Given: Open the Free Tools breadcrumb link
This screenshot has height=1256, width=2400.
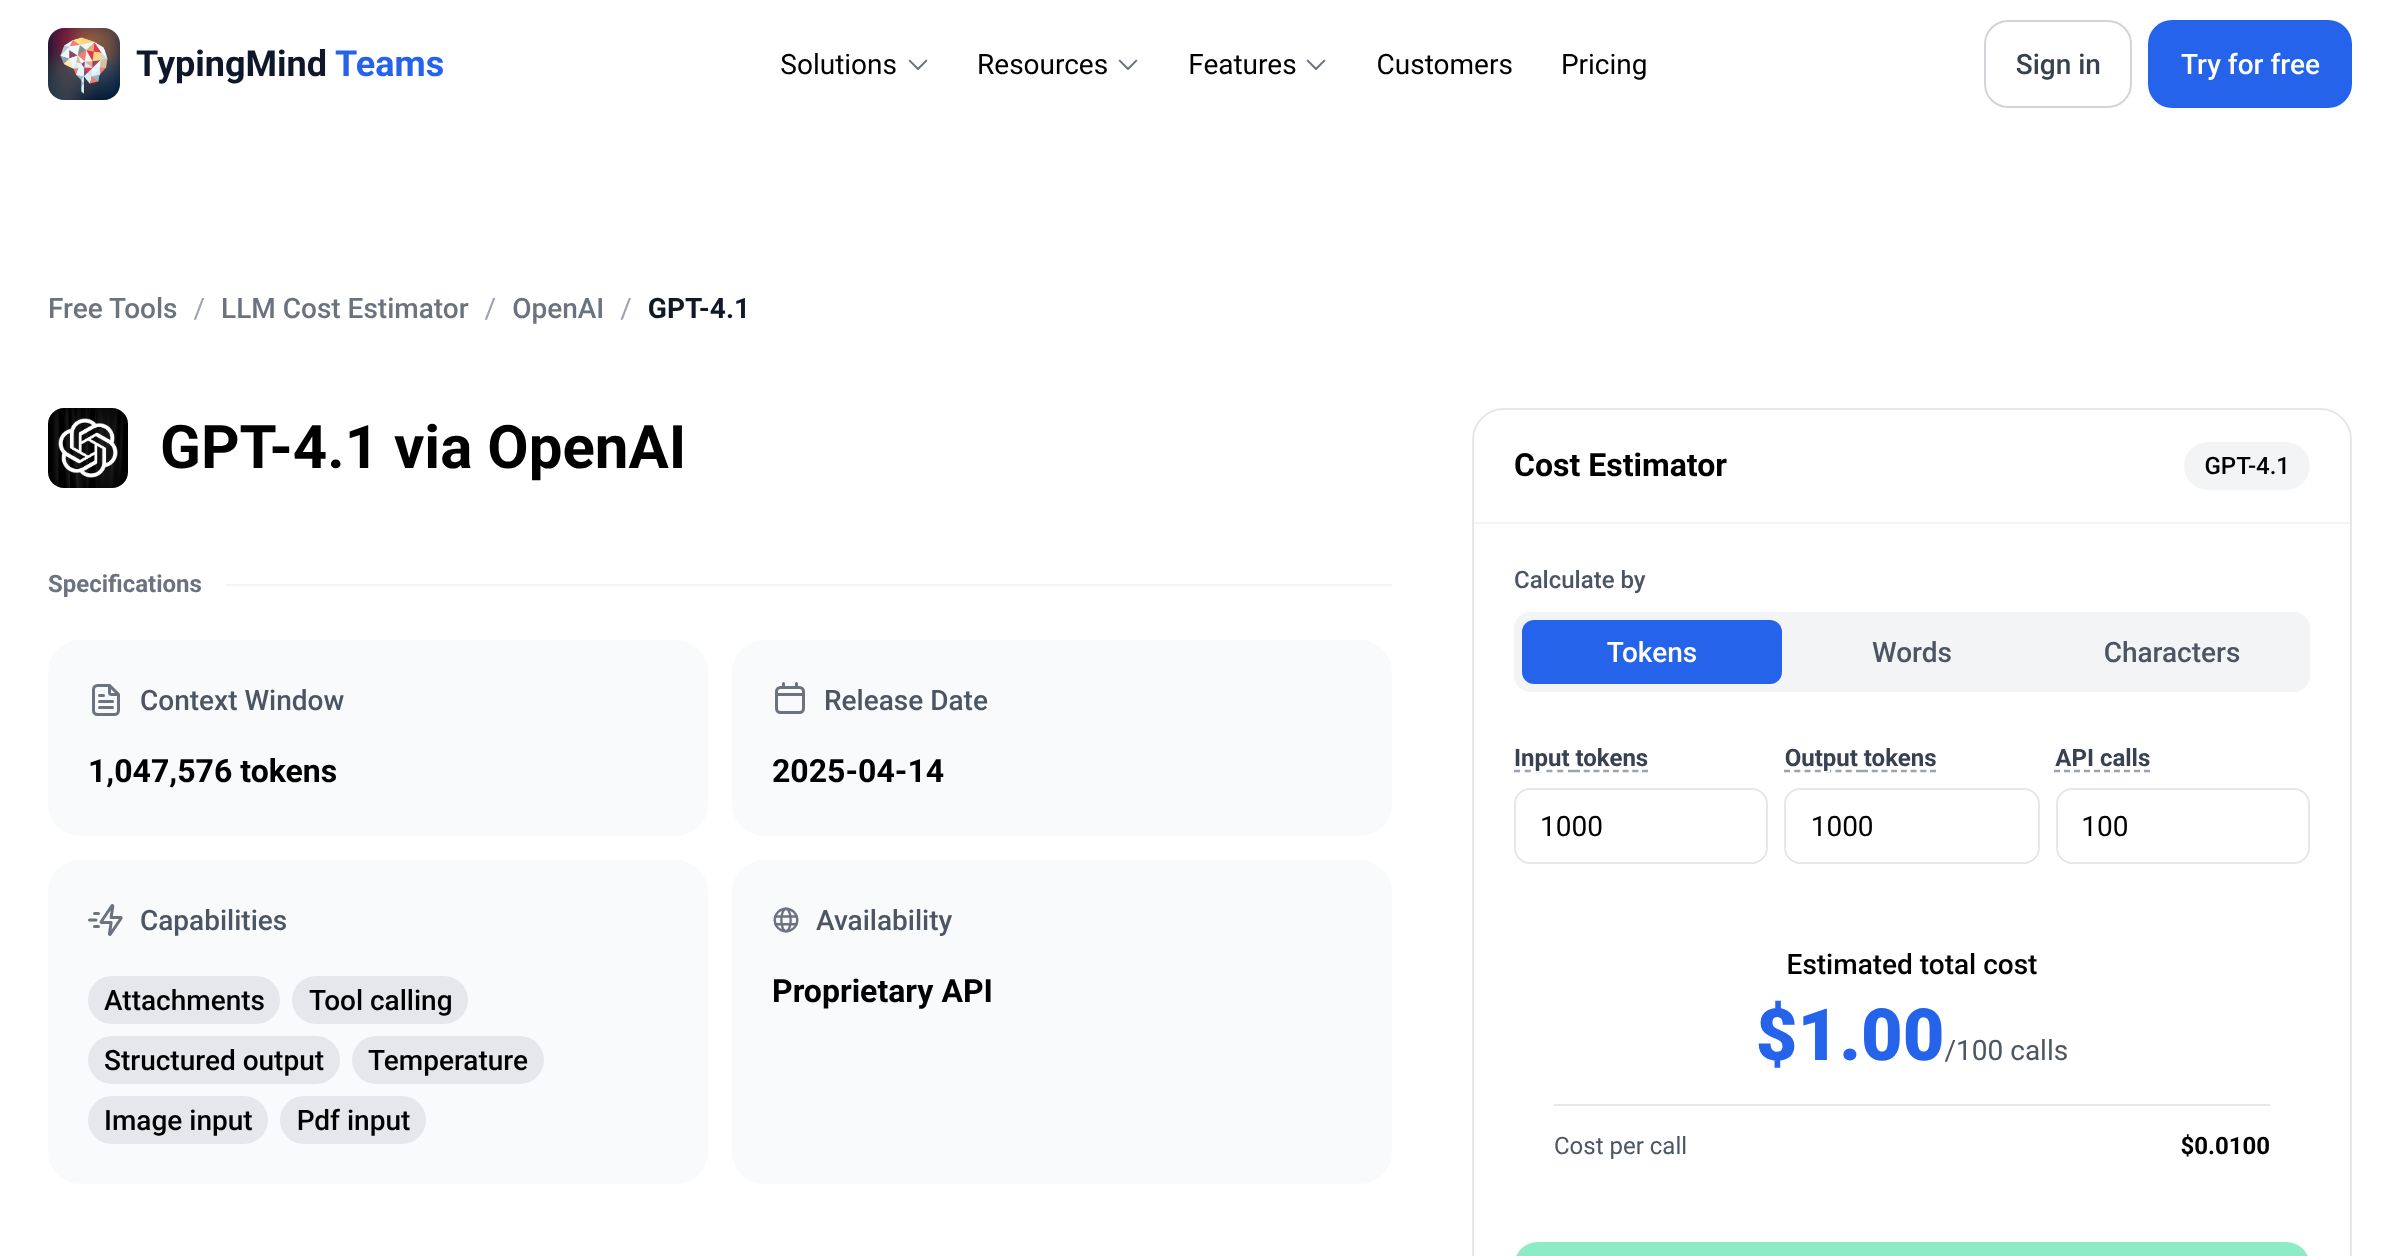Looking at the screenshot, I should 112,308.
